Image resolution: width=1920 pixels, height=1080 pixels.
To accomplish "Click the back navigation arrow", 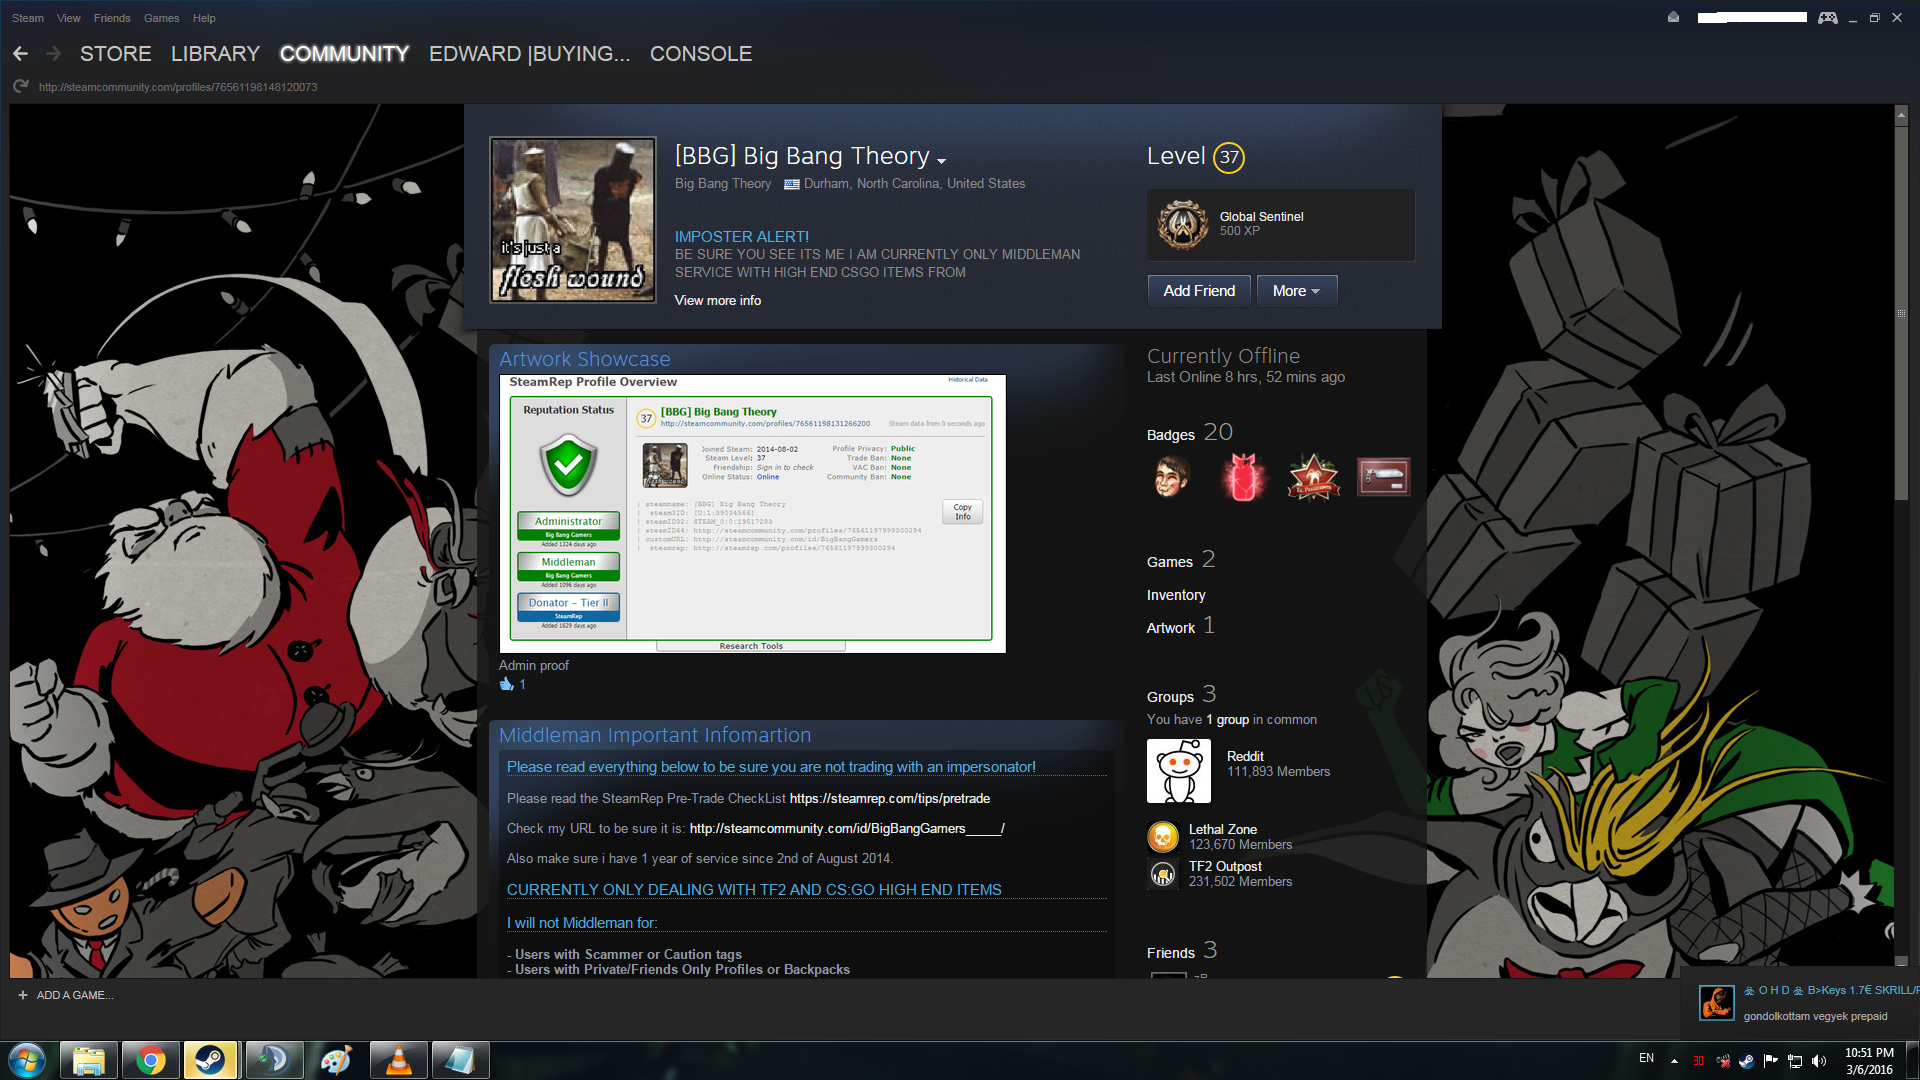I will point(20,54).
